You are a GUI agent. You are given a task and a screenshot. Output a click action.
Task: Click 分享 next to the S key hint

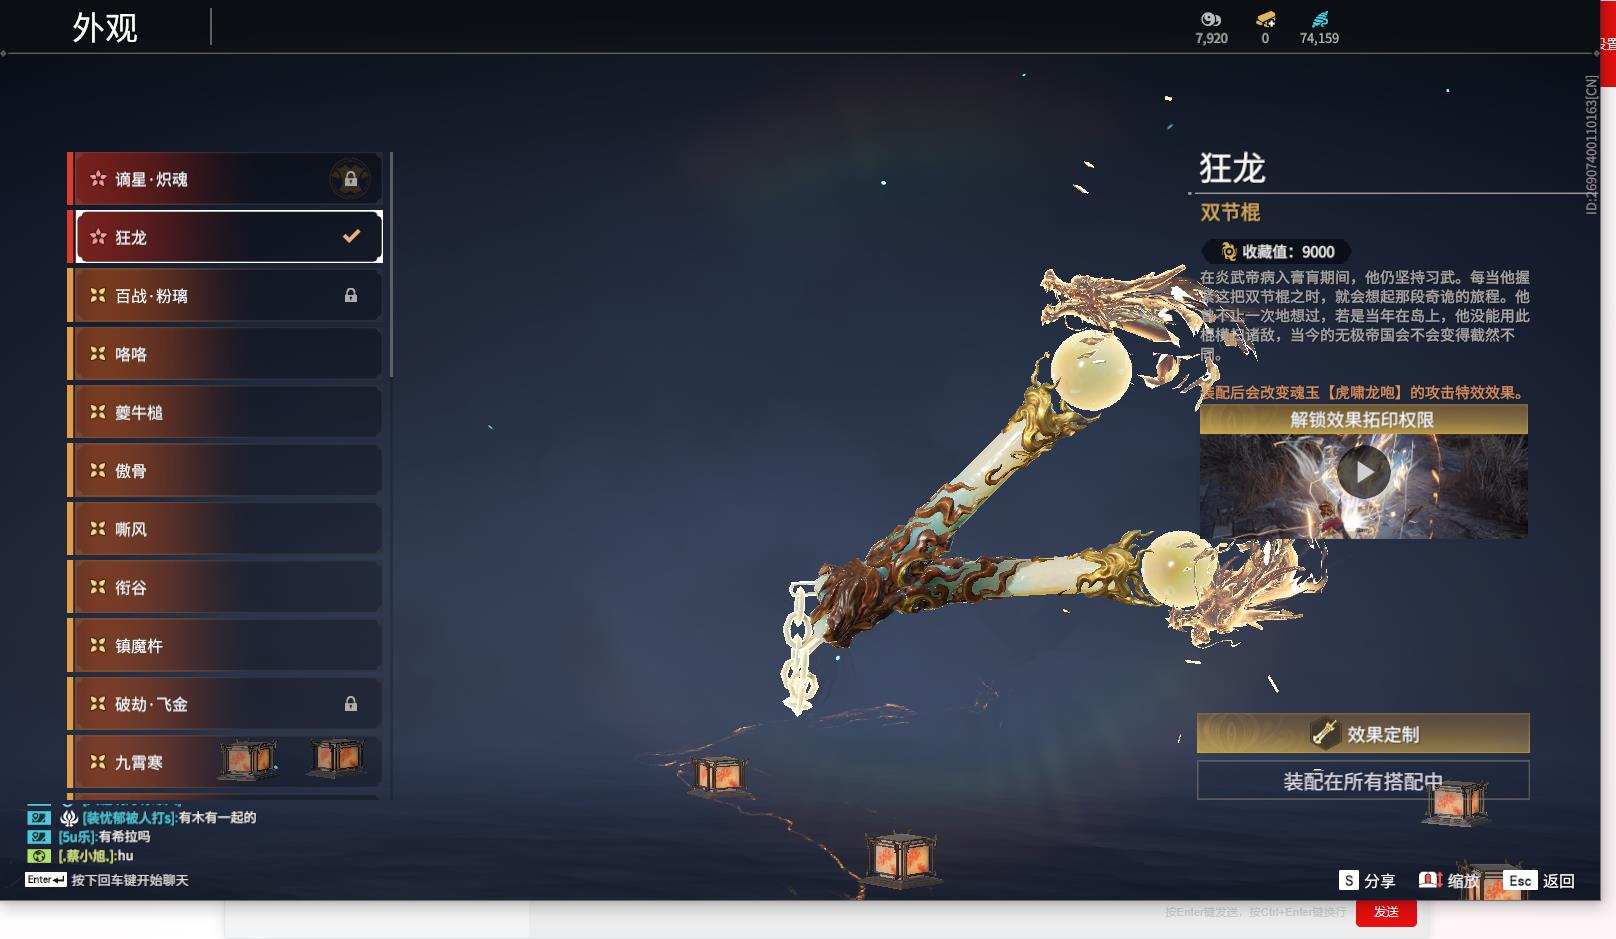coord(1381,881)
